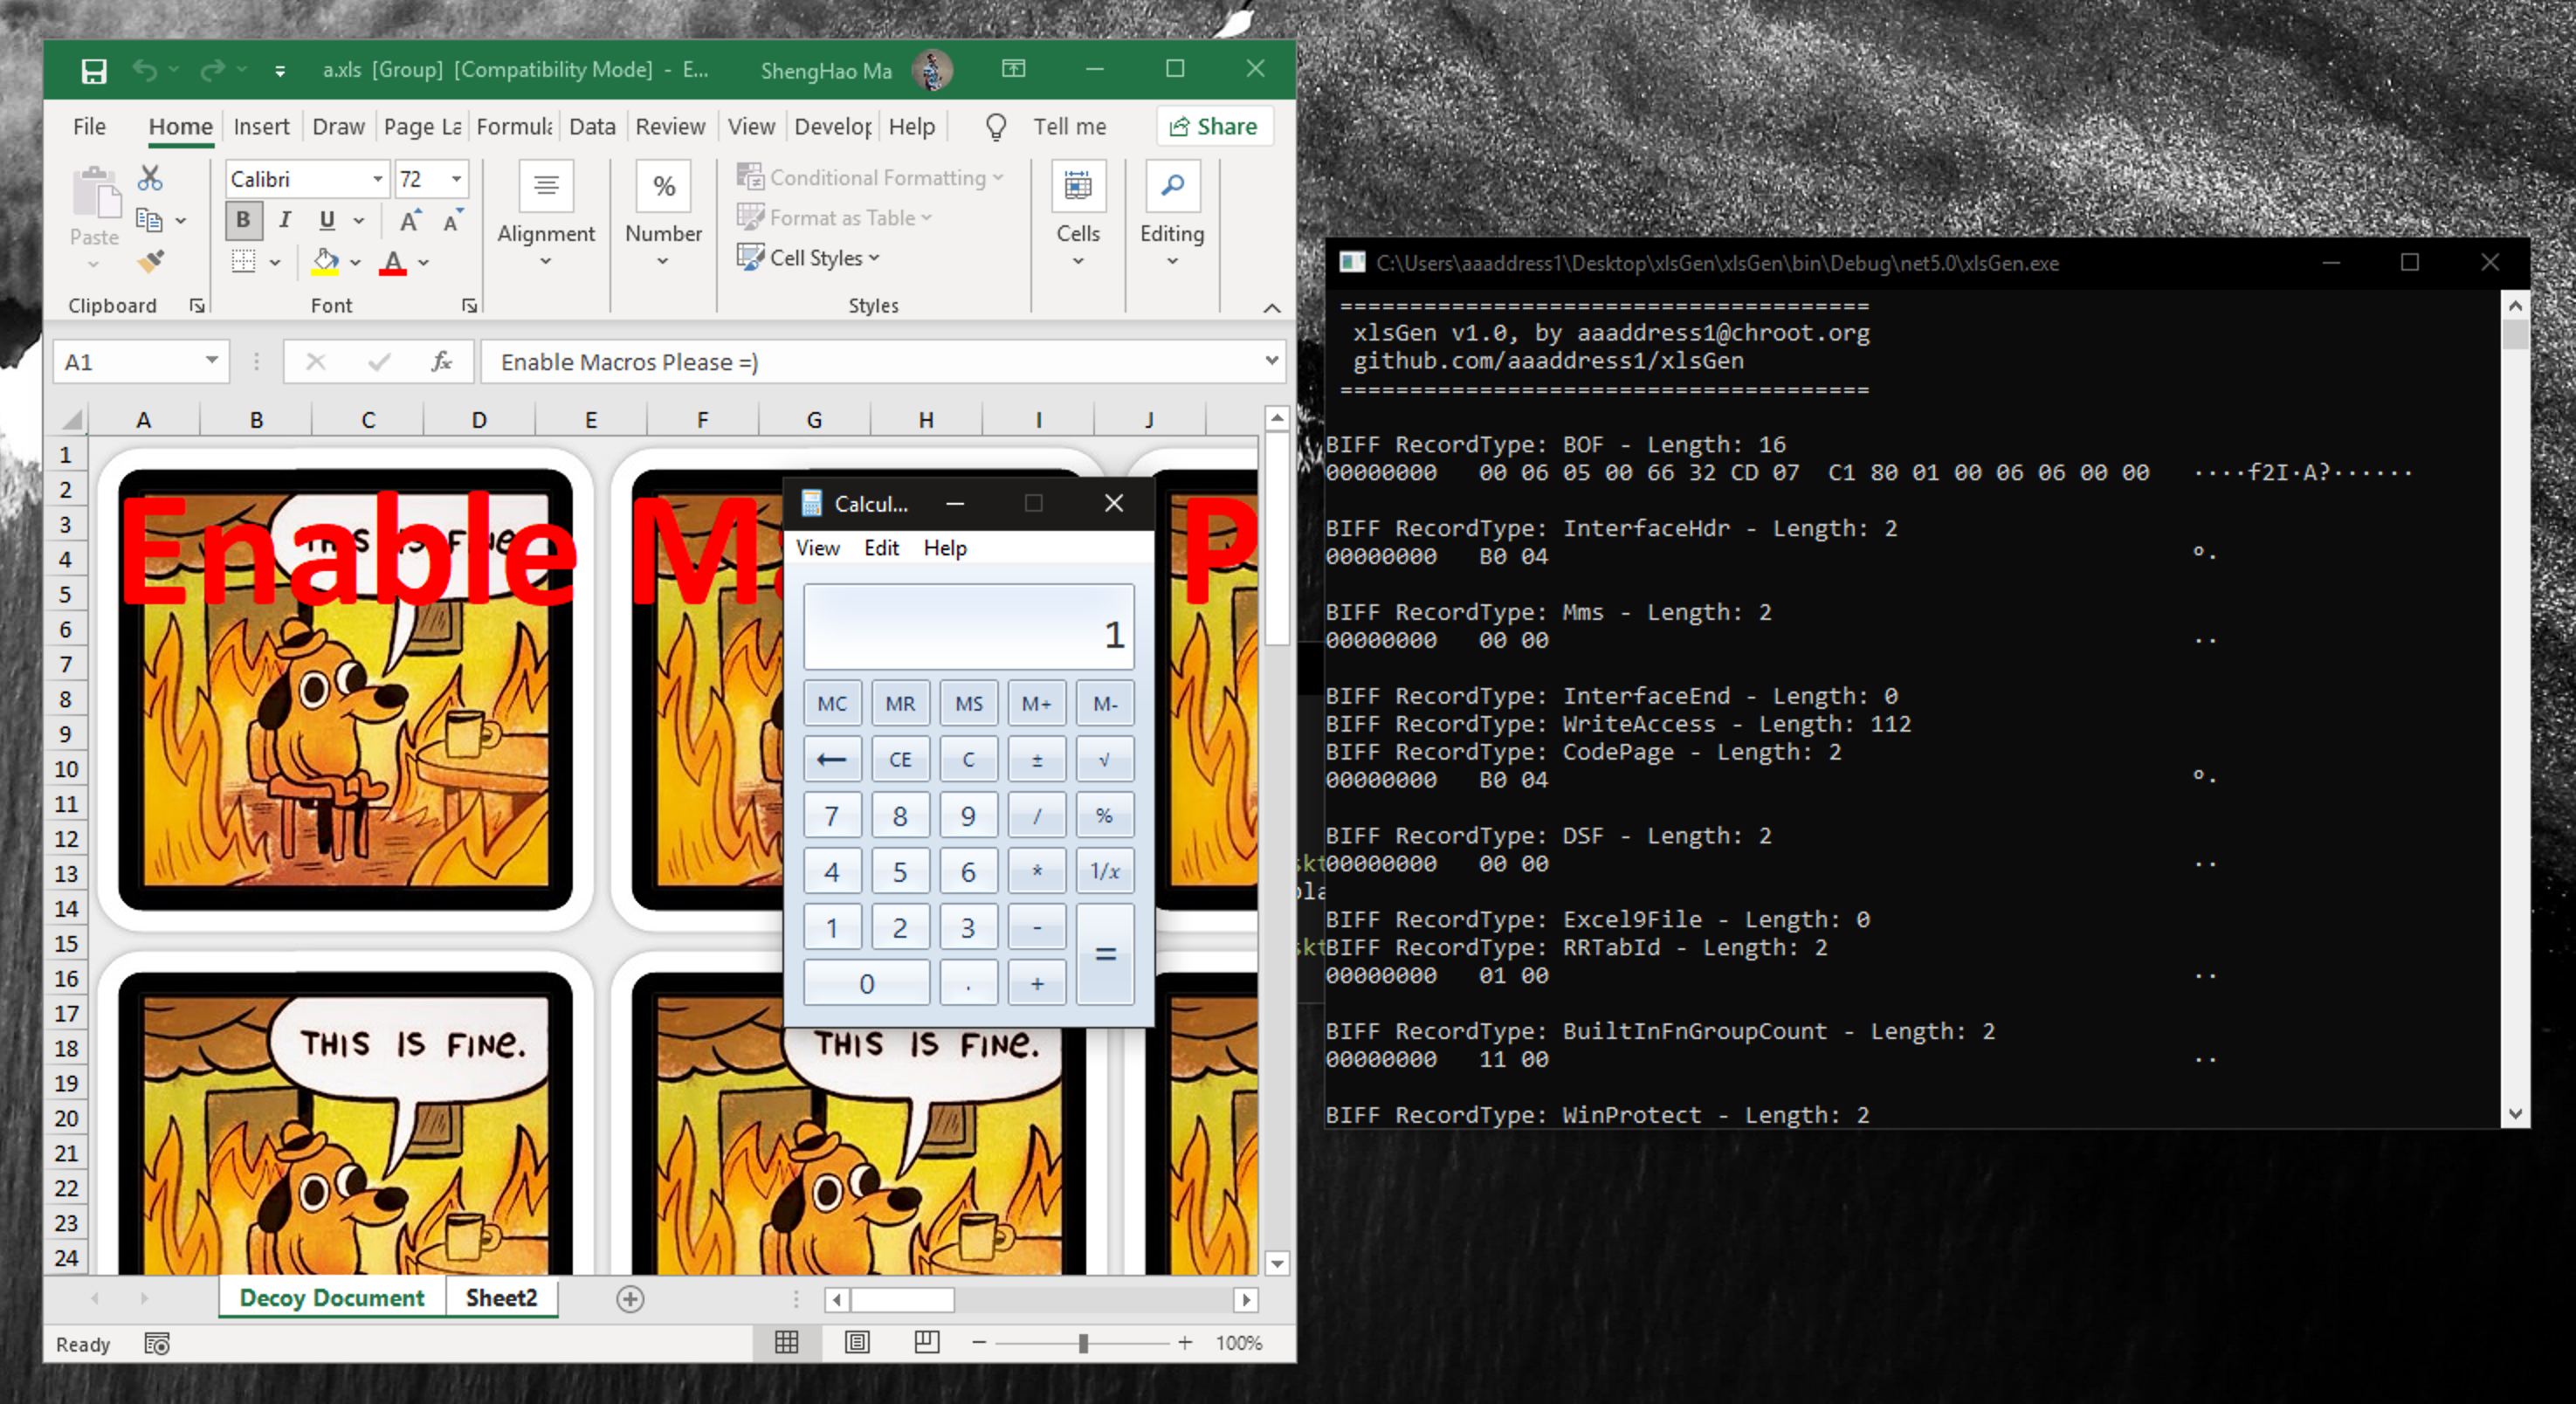Switch to Normal view
Viewport: 2576px width, 1404px height.
coord(787,1342)
